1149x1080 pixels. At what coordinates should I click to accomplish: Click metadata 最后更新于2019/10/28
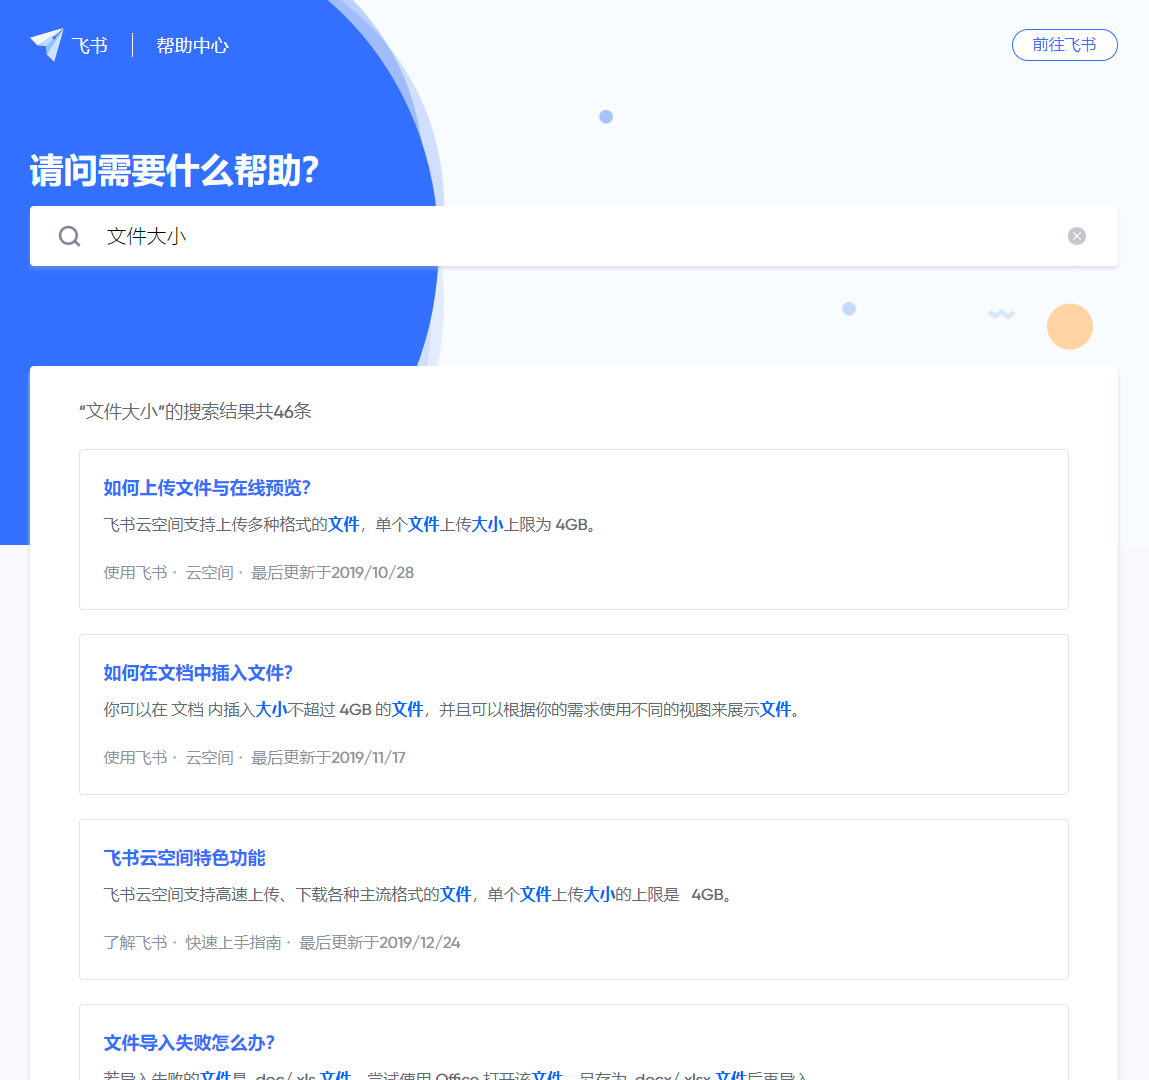pos(333,572)
